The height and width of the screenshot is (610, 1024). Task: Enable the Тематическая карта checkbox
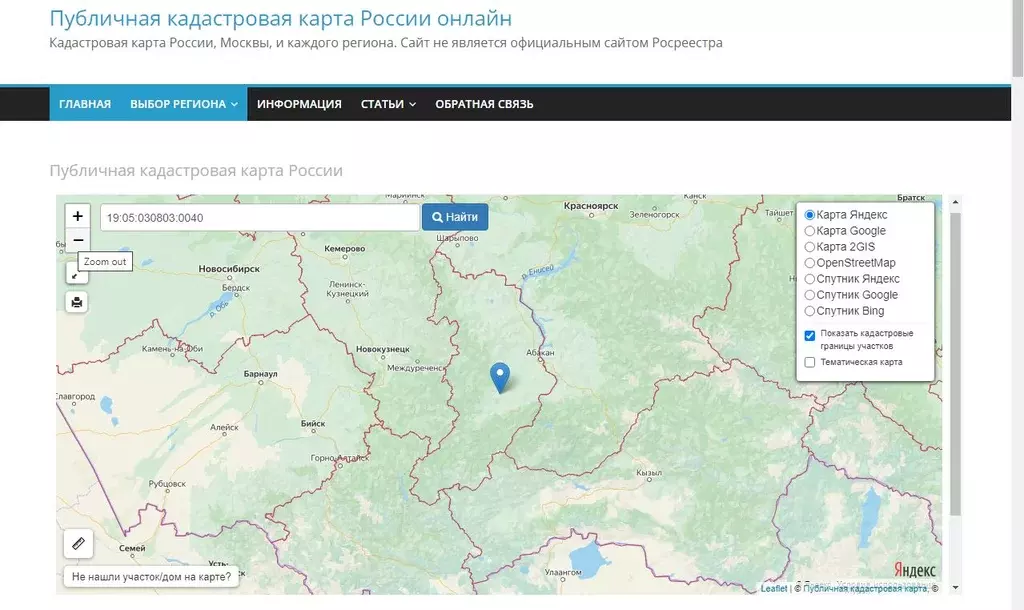click(810, 362)
